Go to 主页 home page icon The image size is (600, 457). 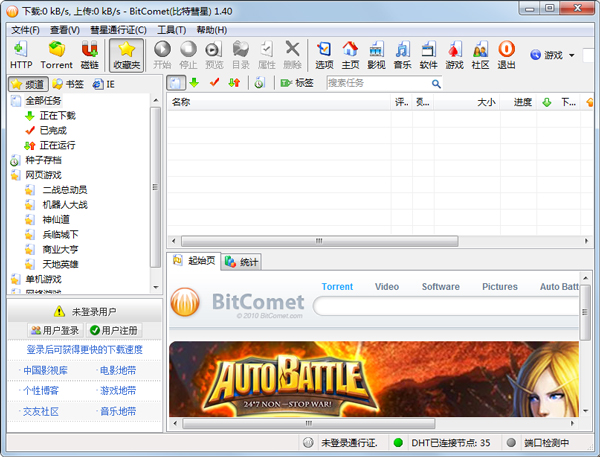pos(350,55)
